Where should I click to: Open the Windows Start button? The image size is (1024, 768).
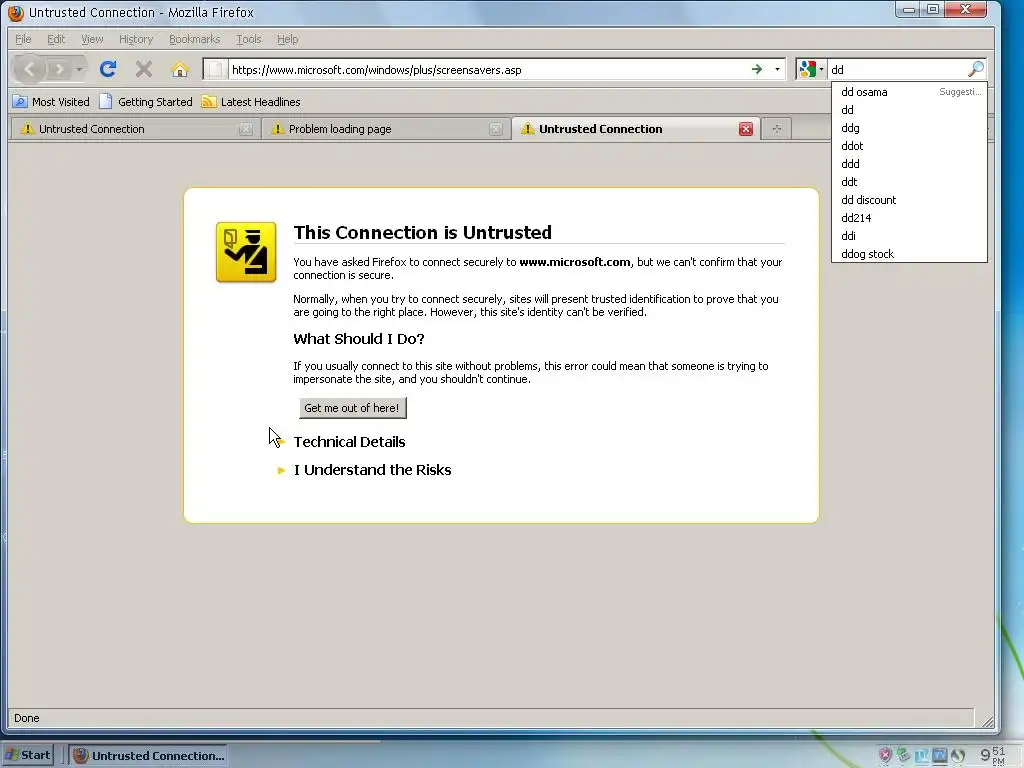click(x=27, y=756)
